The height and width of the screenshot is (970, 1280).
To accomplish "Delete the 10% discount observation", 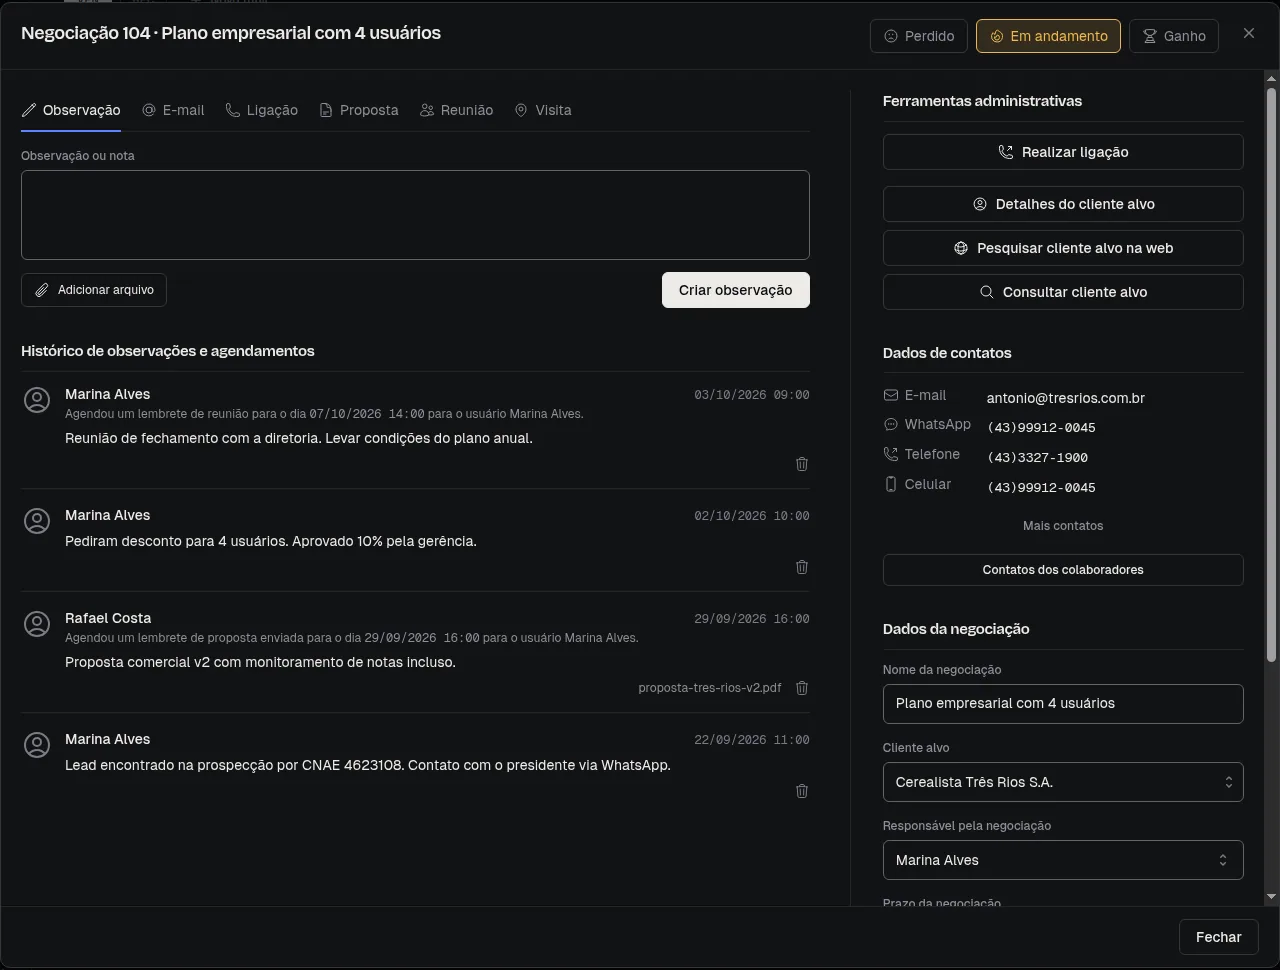I will point(802,567).
